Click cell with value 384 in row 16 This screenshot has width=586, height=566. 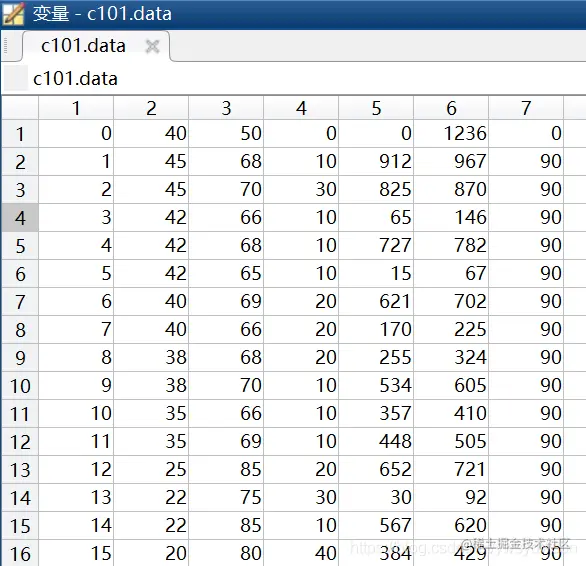pos(376,553)
